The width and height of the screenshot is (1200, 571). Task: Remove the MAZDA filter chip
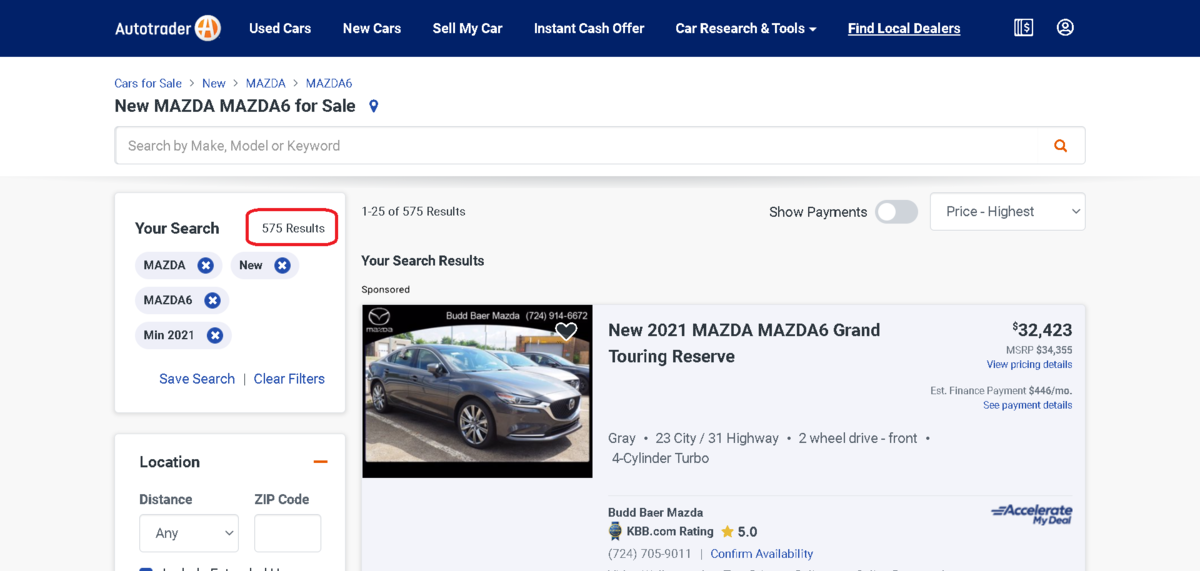coord(205,265)
